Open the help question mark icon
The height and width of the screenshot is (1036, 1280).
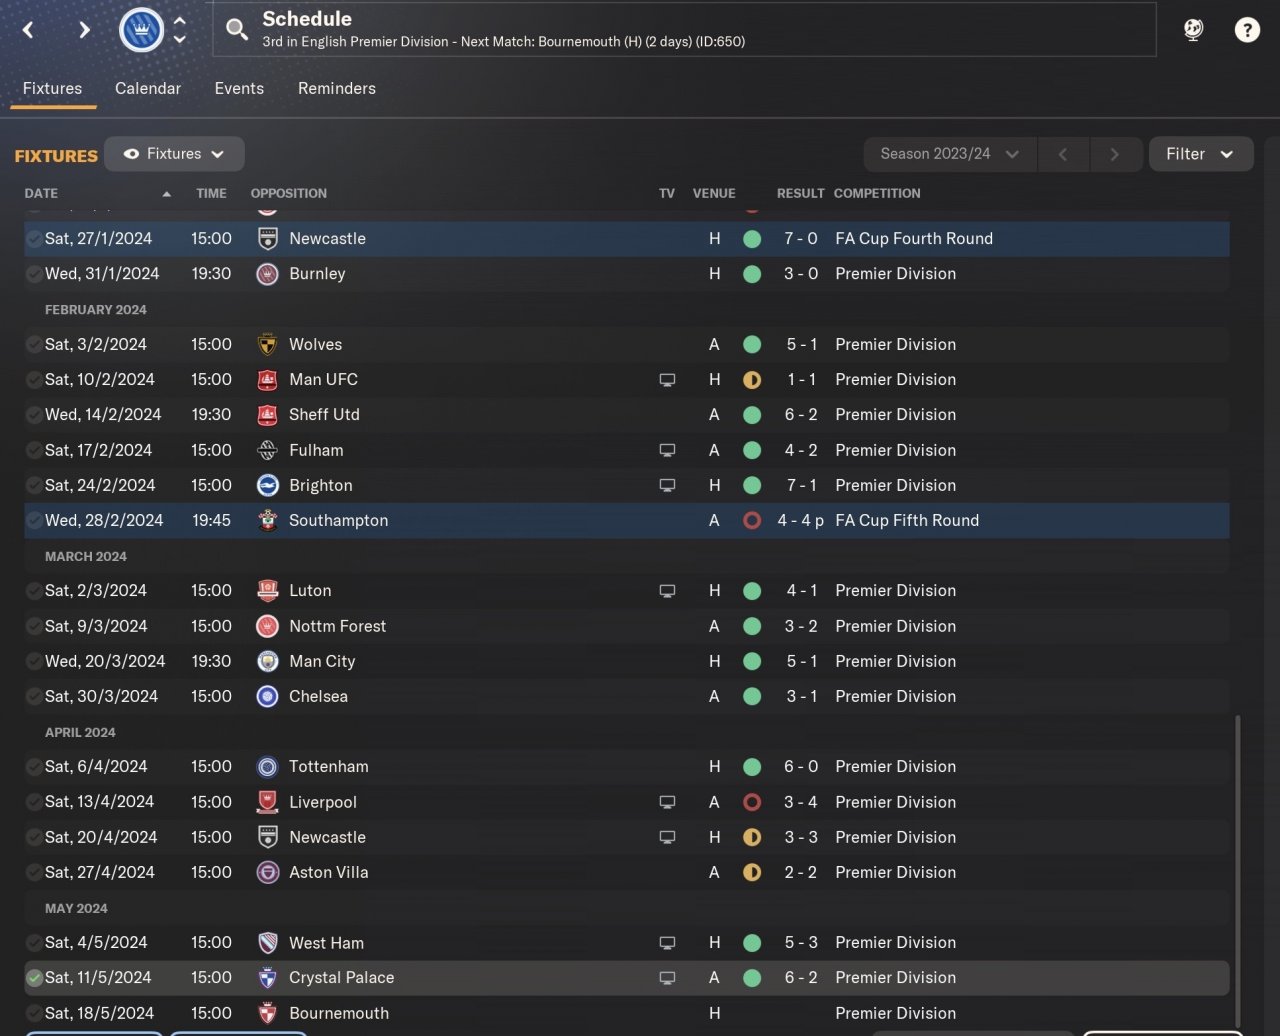click(x=1247, y=30)
